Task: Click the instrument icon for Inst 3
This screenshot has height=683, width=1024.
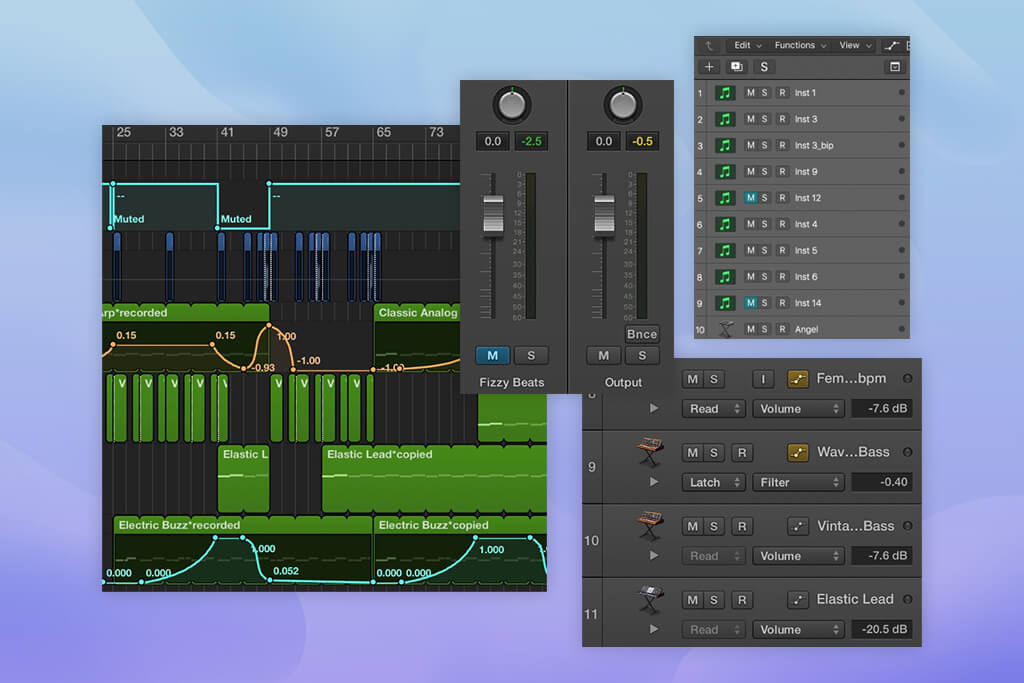Action: 725,119
